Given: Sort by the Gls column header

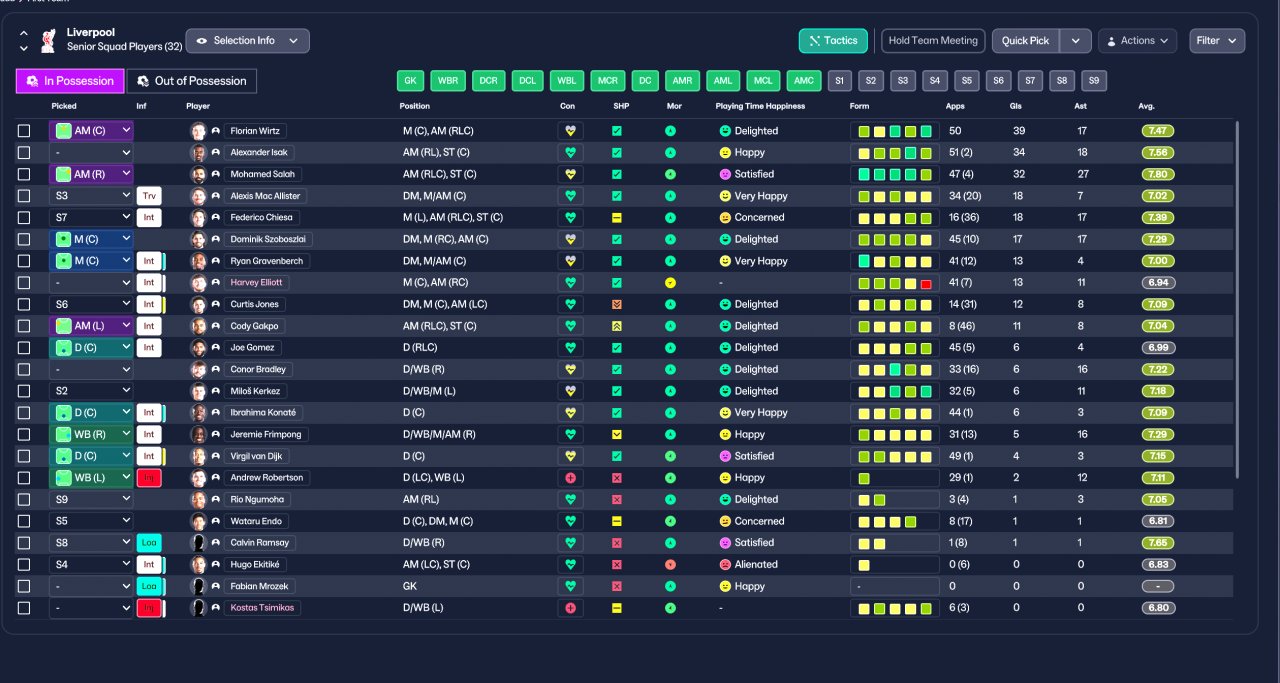Looking at the screenshot, I should [x=1016, y=106].
